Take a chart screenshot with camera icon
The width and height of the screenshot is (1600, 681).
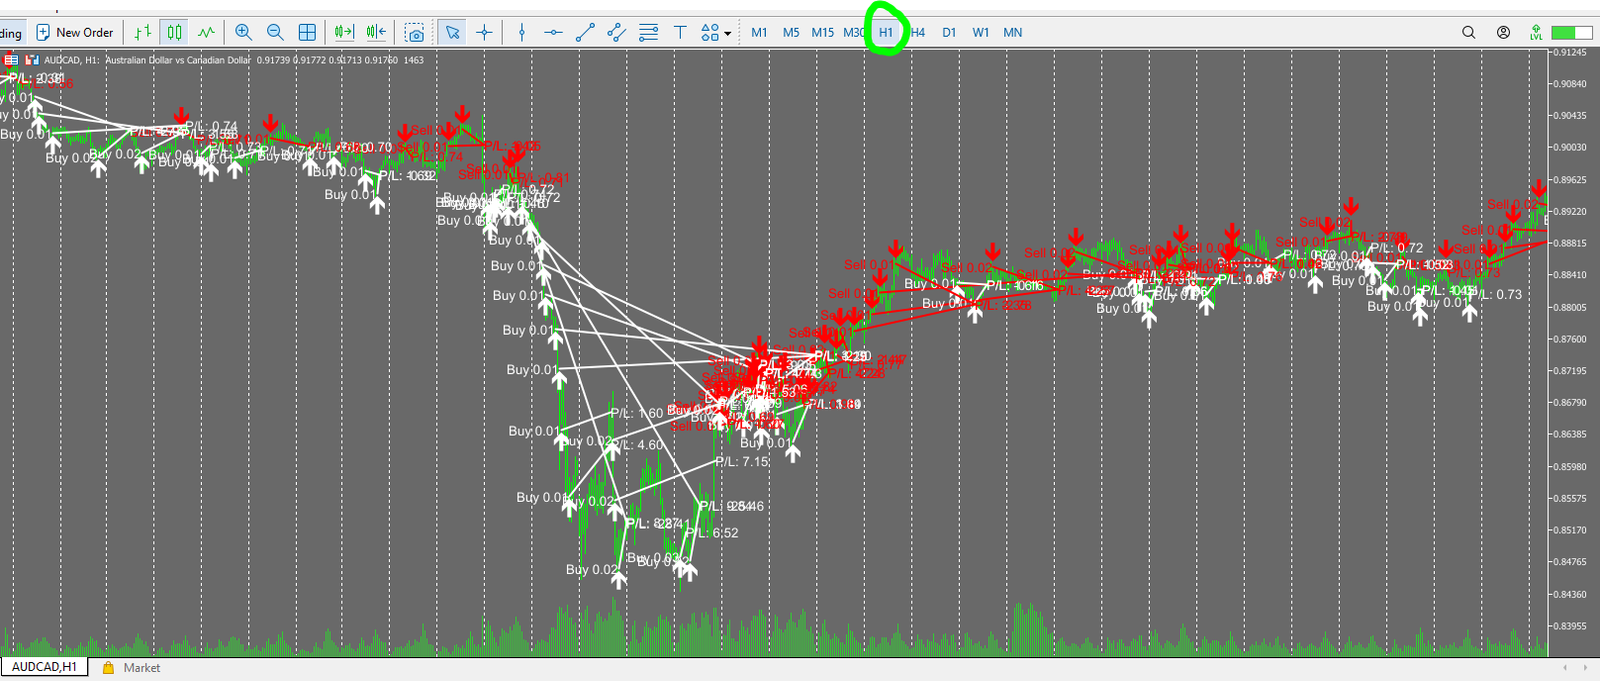pos(414,32)
